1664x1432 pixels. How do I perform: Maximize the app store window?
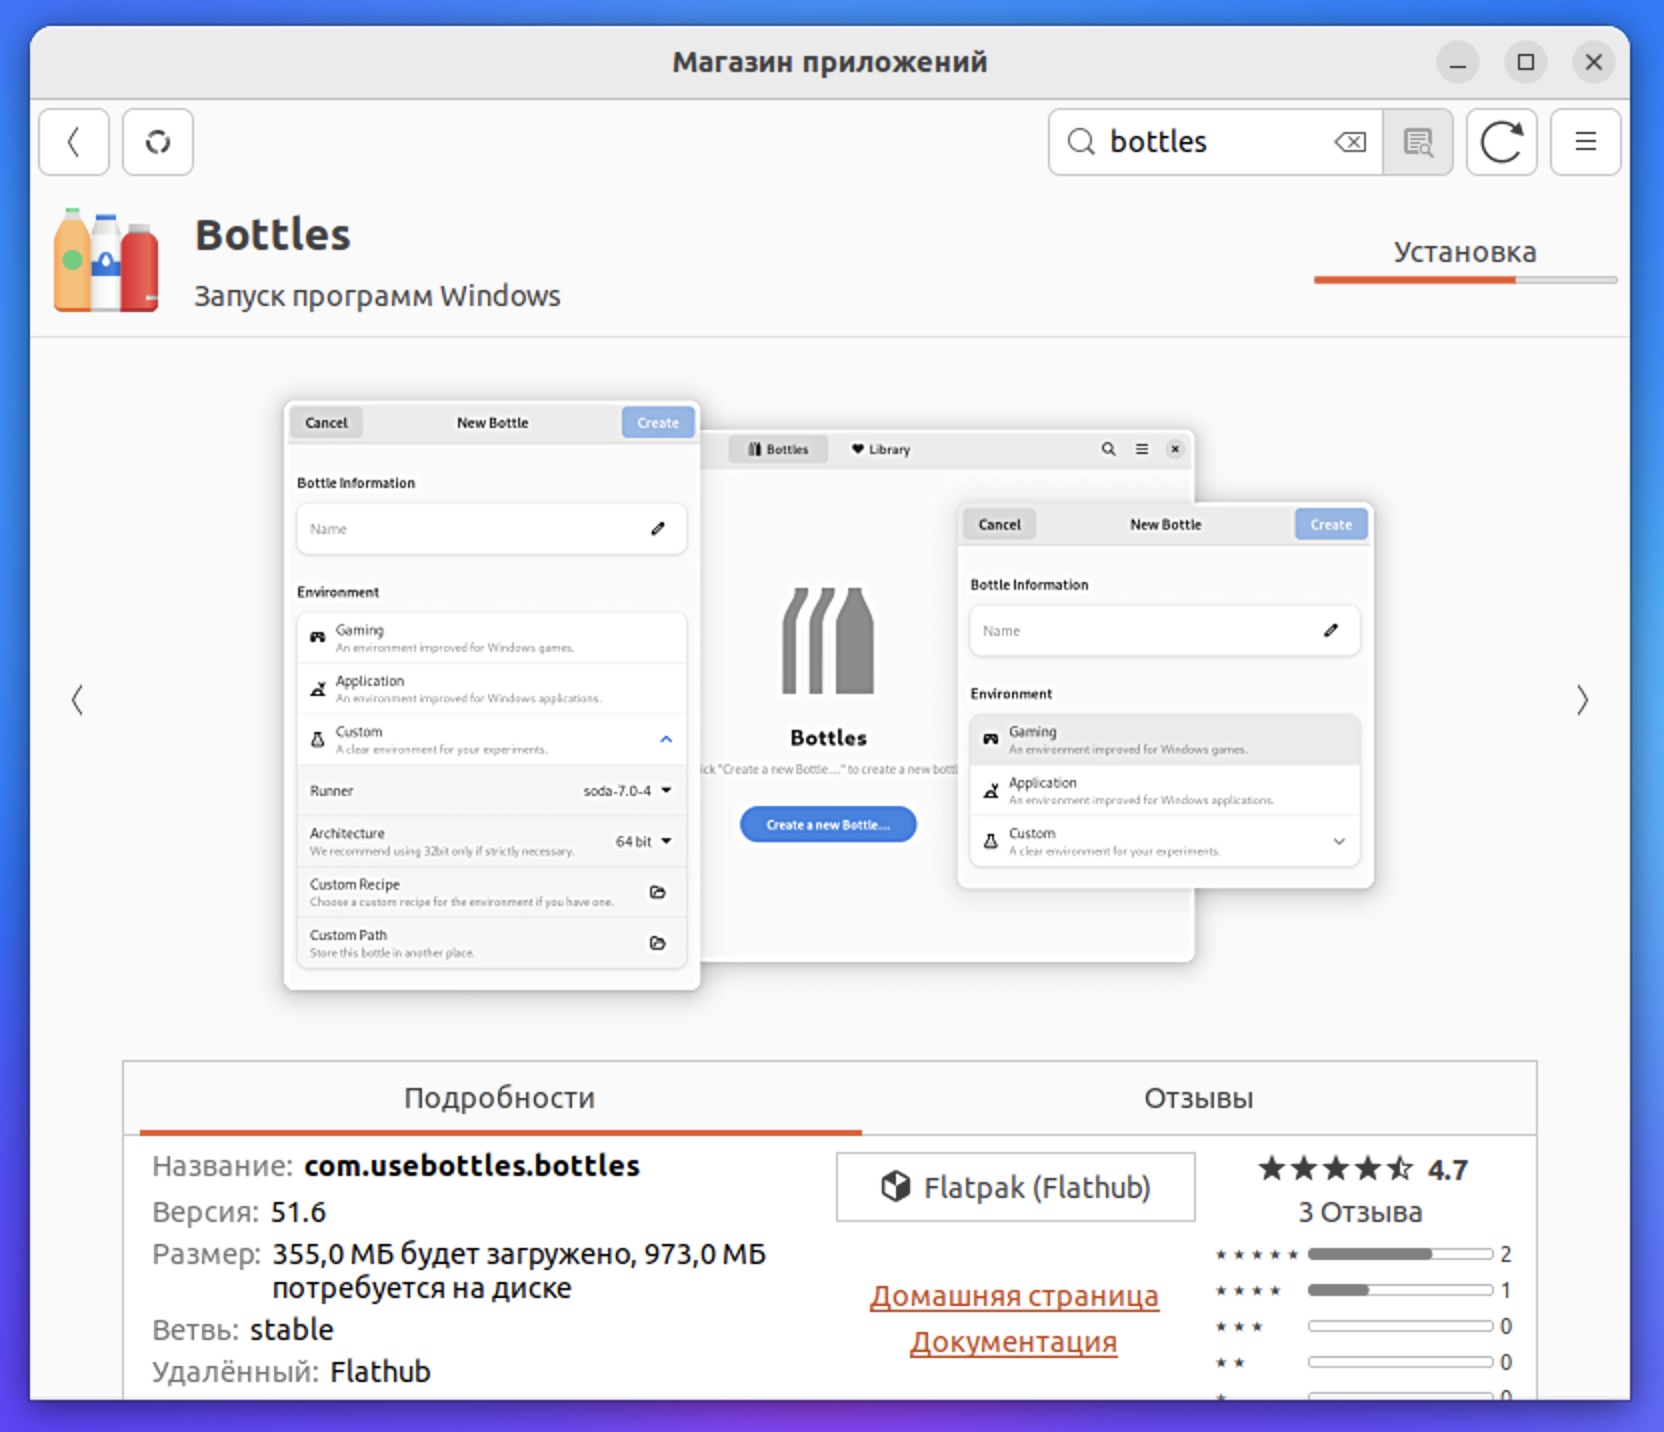pyautogui.click(x=1526, y=62)
